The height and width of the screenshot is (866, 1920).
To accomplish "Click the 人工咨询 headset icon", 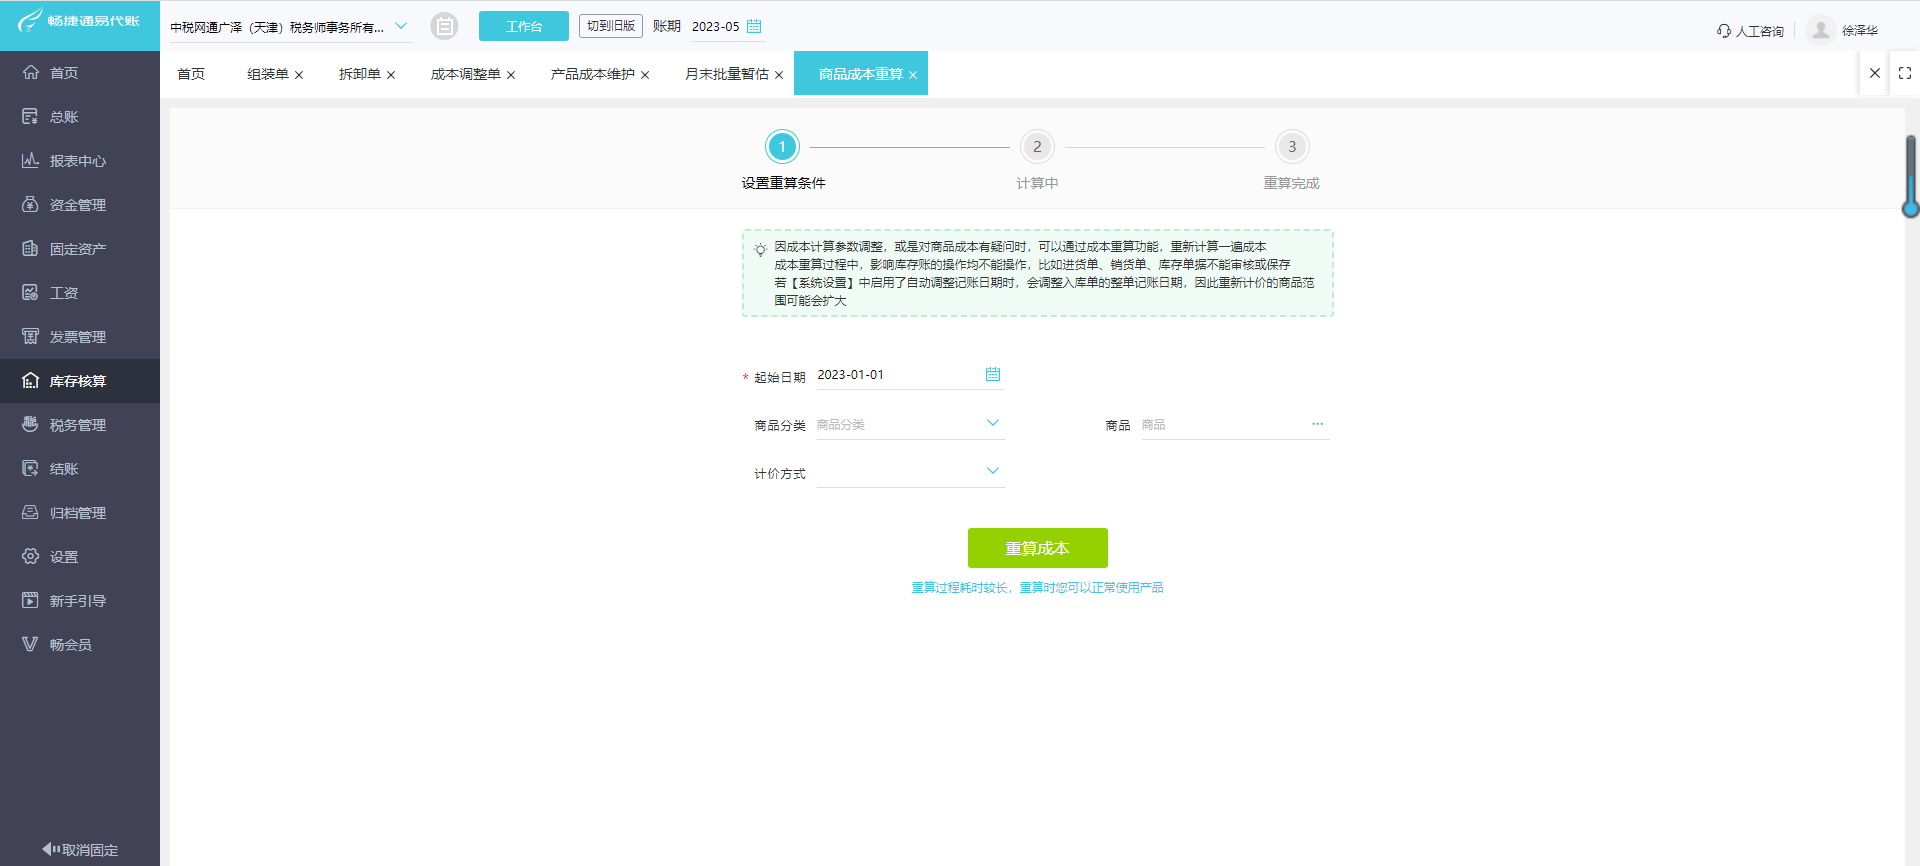I will tap(1724, 31).
